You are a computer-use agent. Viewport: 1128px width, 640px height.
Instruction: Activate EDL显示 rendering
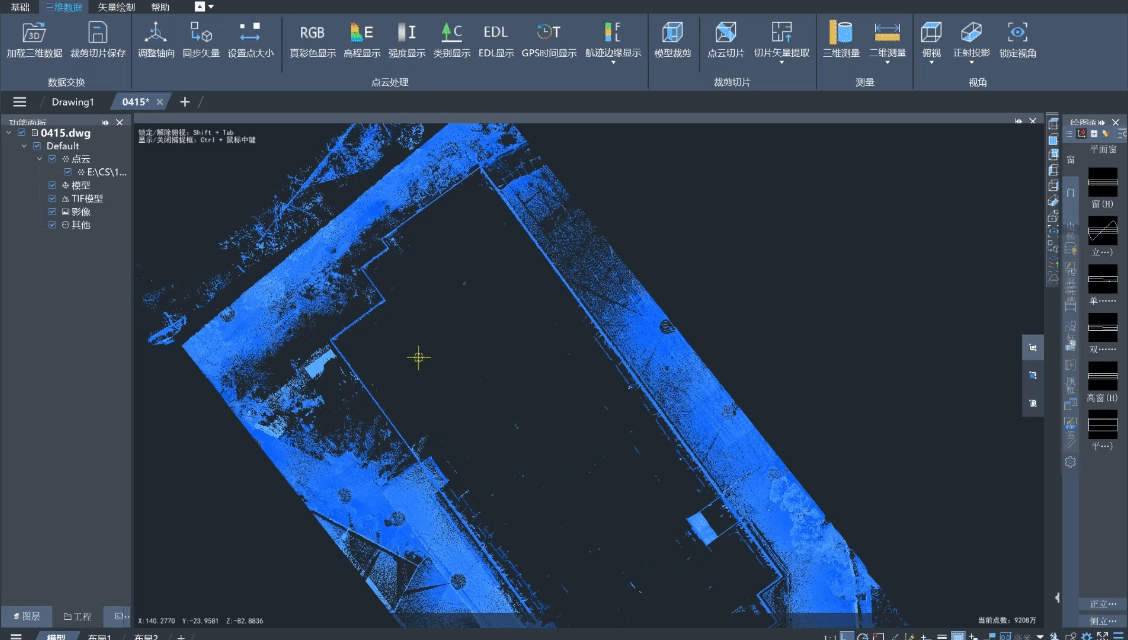495,33
